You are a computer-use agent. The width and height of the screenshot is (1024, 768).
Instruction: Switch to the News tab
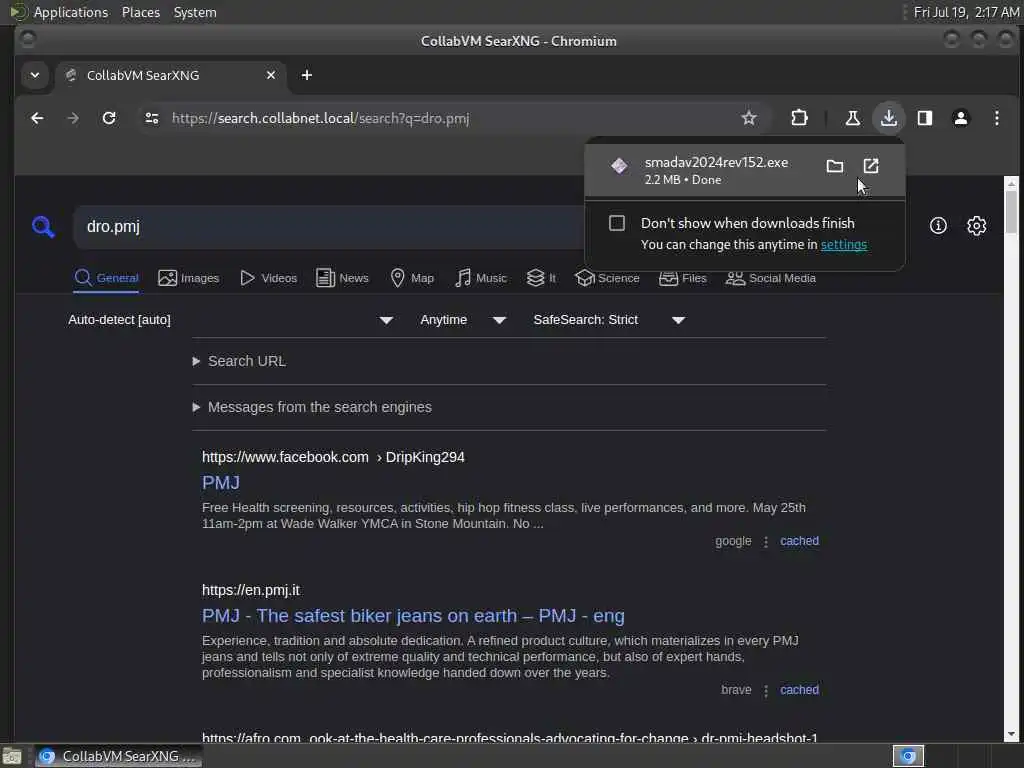[x=342, y=278]
